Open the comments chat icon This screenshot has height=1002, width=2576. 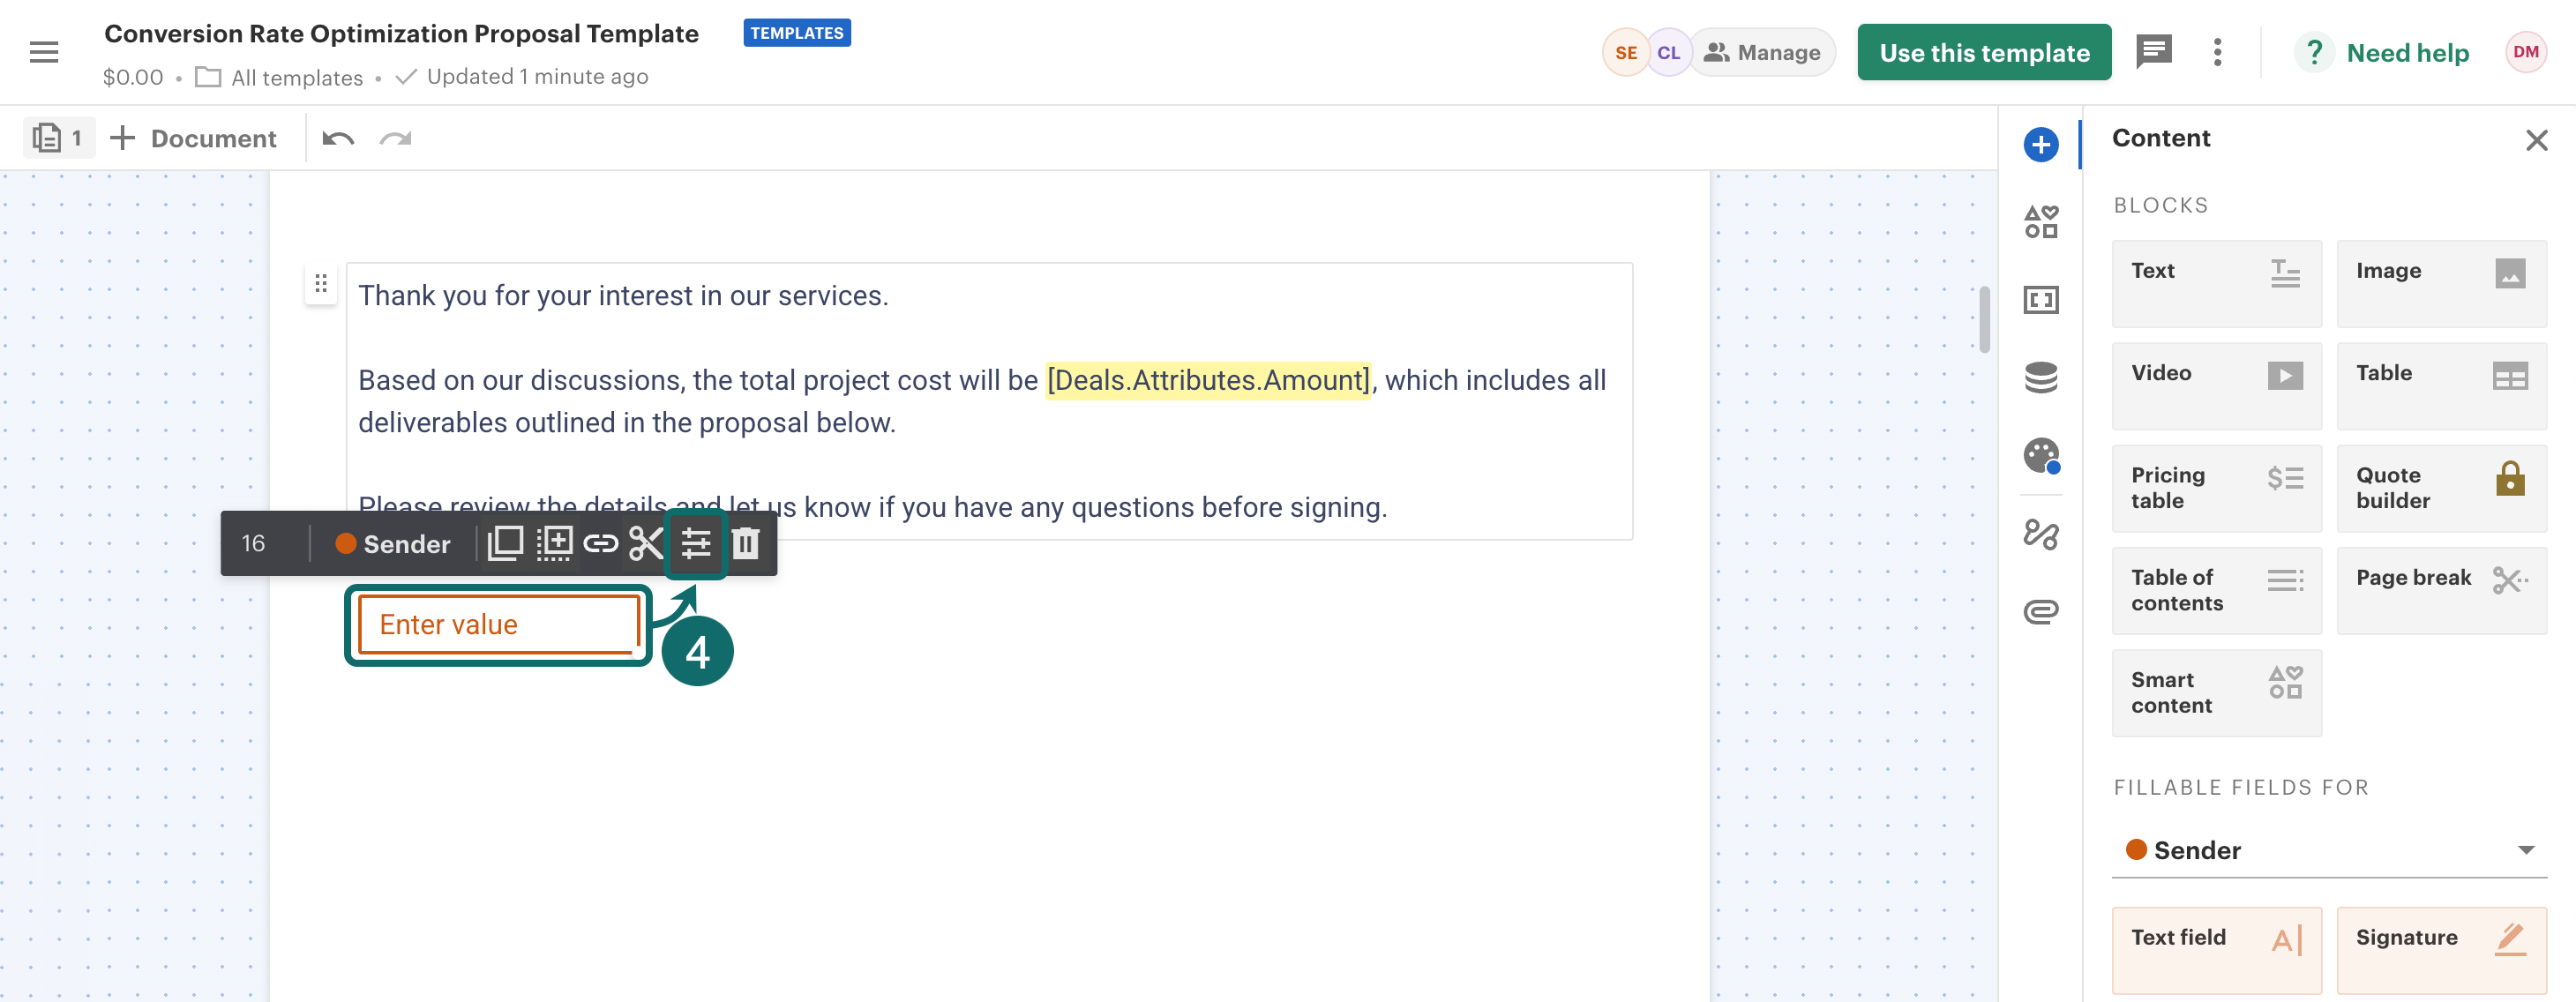click(2153, 52)
